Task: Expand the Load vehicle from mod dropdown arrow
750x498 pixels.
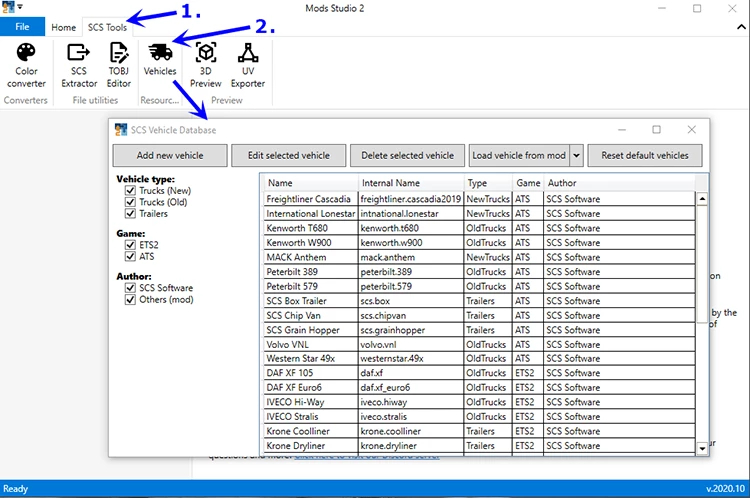Action: point(576,155)
